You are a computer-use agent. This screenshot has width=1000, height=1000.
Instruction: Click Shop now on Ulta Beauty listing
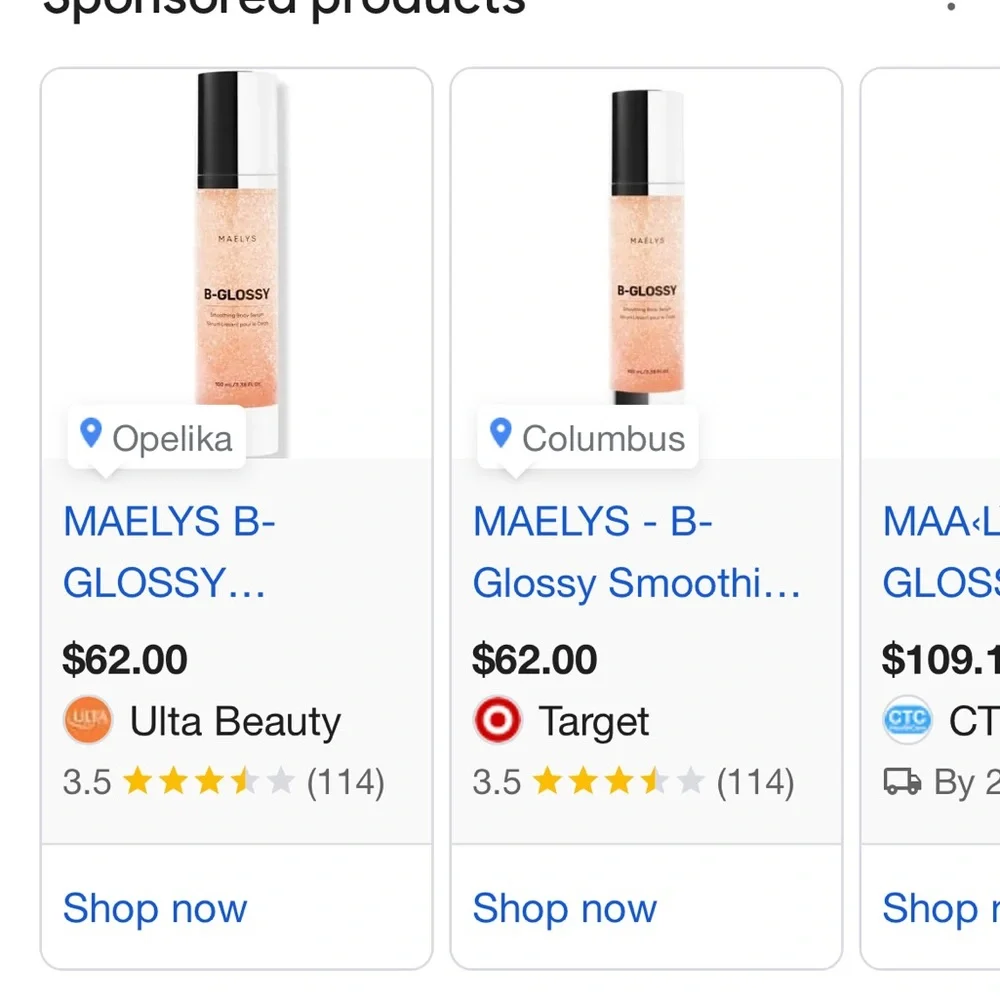coord(154,908)
